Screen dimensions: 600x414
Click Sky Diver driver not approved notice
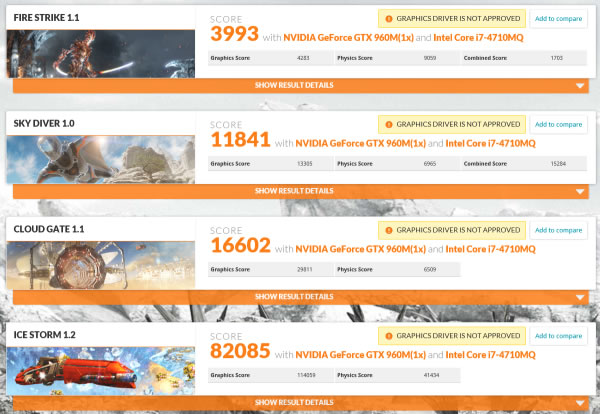(452, 124)
